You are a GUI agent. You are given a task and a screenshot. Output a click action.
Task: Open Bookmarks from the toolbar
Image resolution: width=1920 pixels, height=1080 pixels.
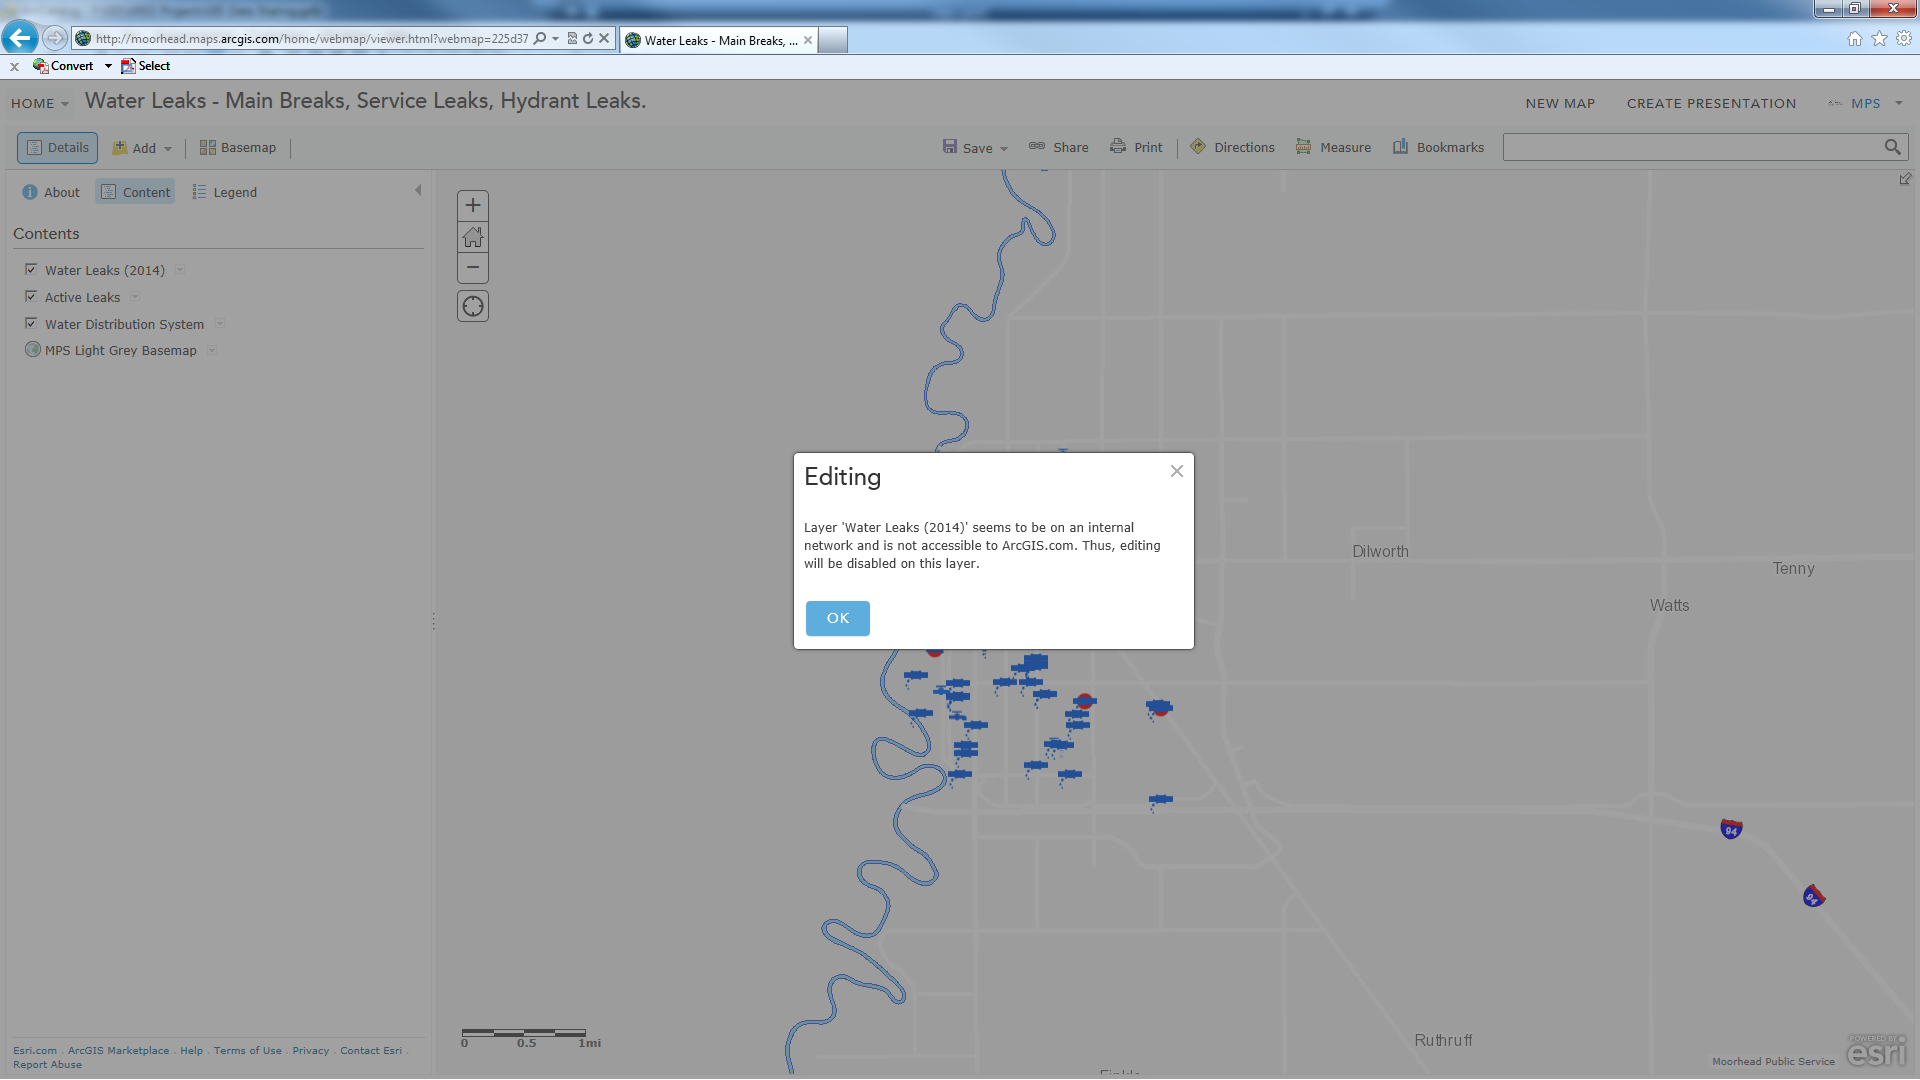click(1438, 147)
